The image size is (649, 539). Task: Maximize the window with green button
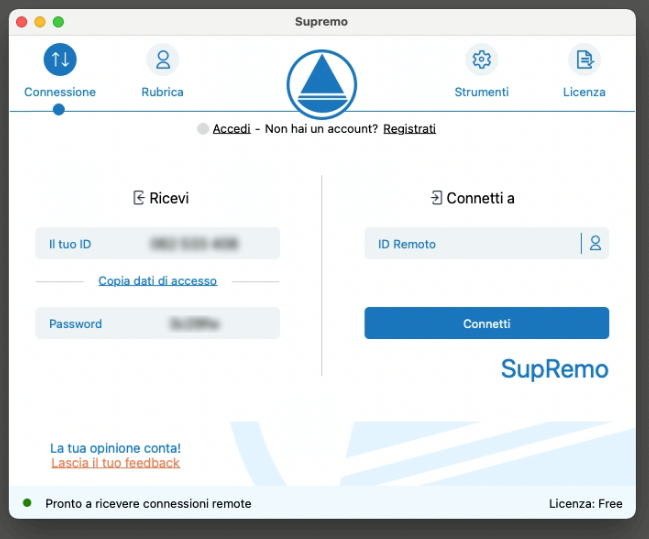(x=58, y=22)
